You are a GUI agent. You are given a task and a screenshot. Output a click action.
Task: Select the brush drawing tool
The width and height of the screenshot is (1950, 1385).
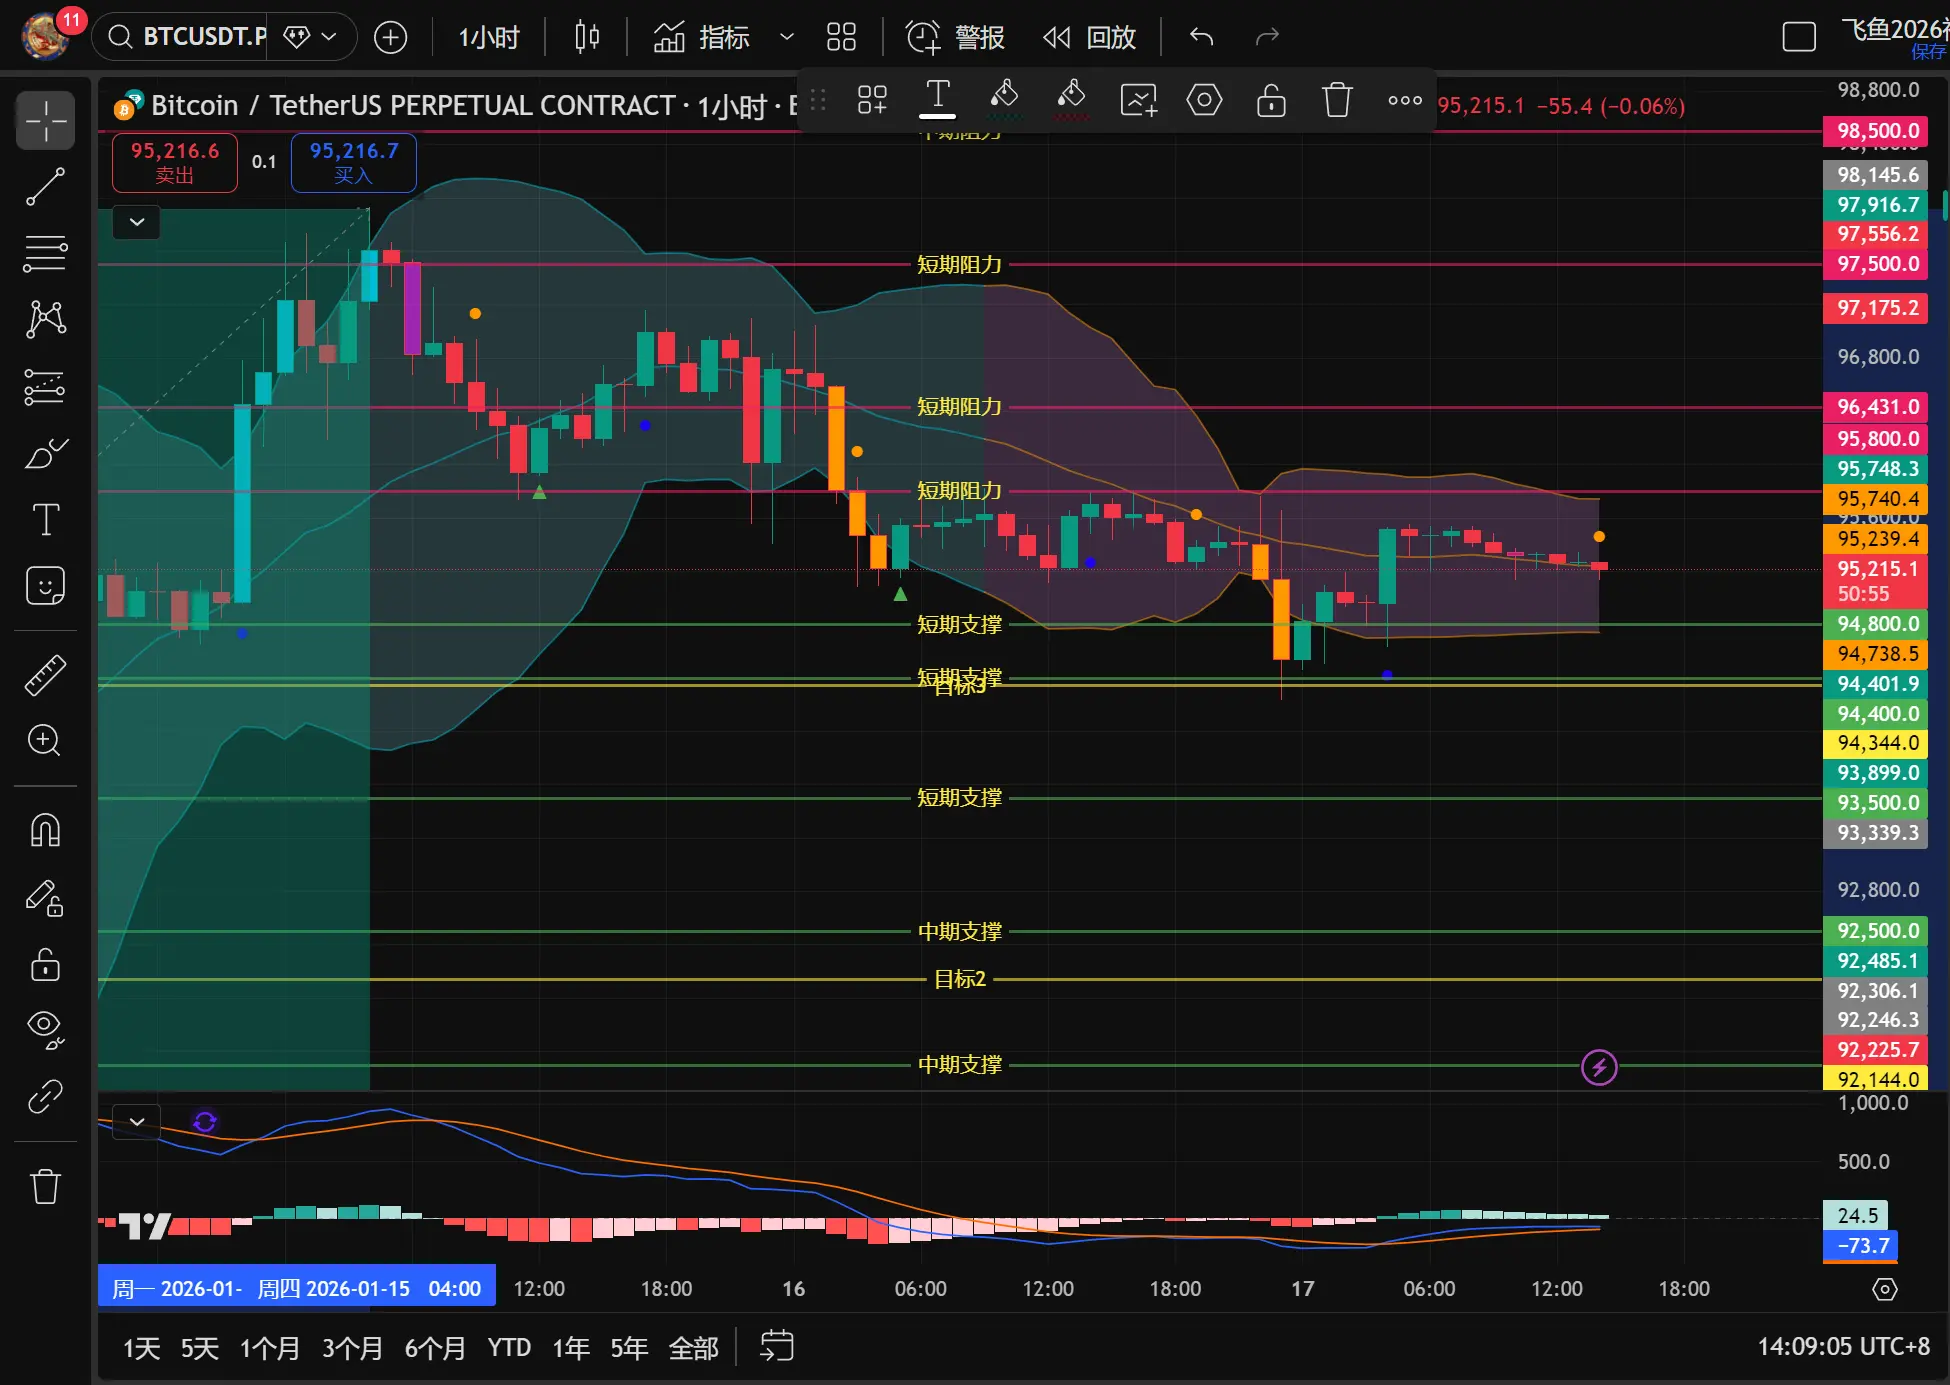45,453
